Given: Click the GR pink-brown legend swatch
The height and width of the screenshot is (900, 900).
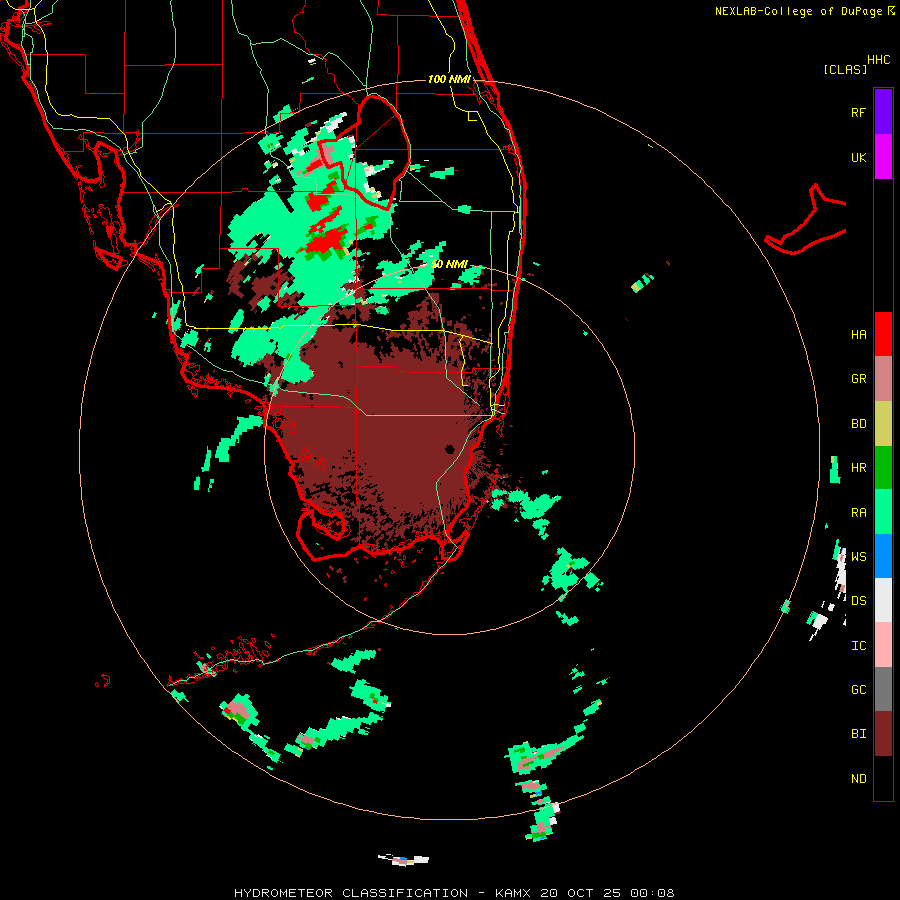Looking at the screenshot, I should click(x=883, y=378).
